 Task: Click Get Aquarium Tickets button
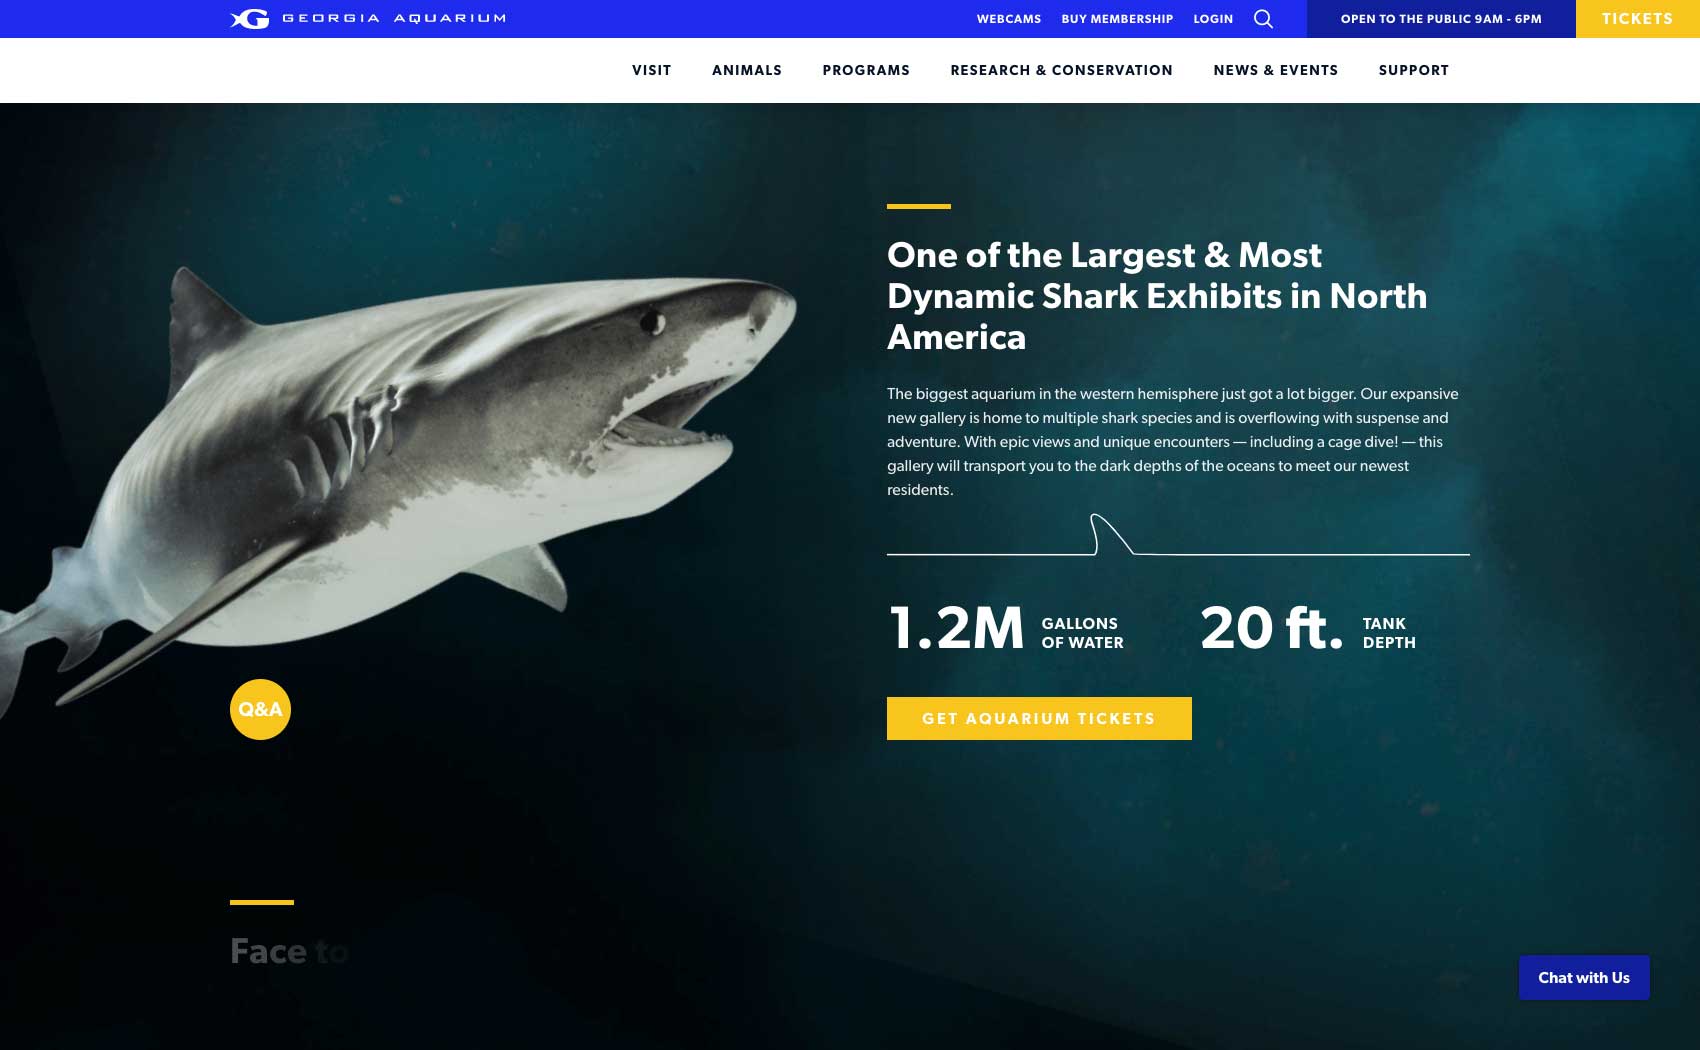(x=1039, y=718)
